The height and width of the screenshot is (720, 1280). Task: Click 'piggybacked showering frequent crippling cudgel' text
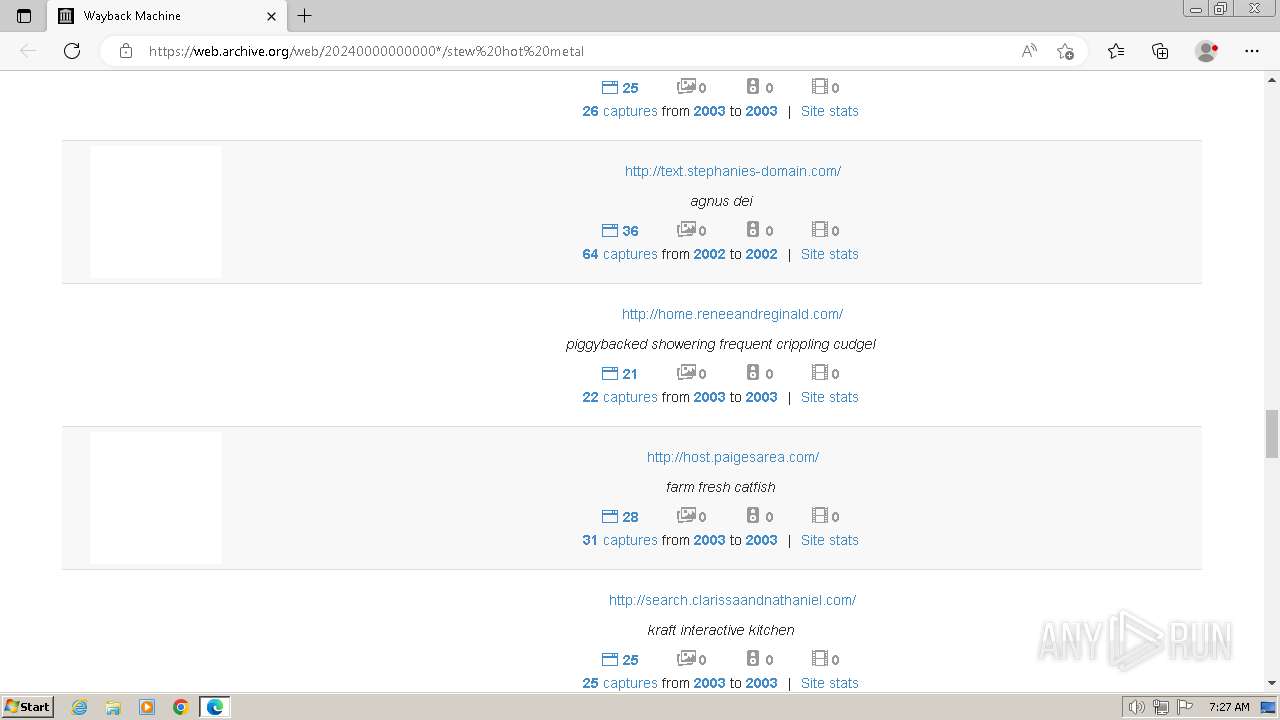click(x=721, y=344)
